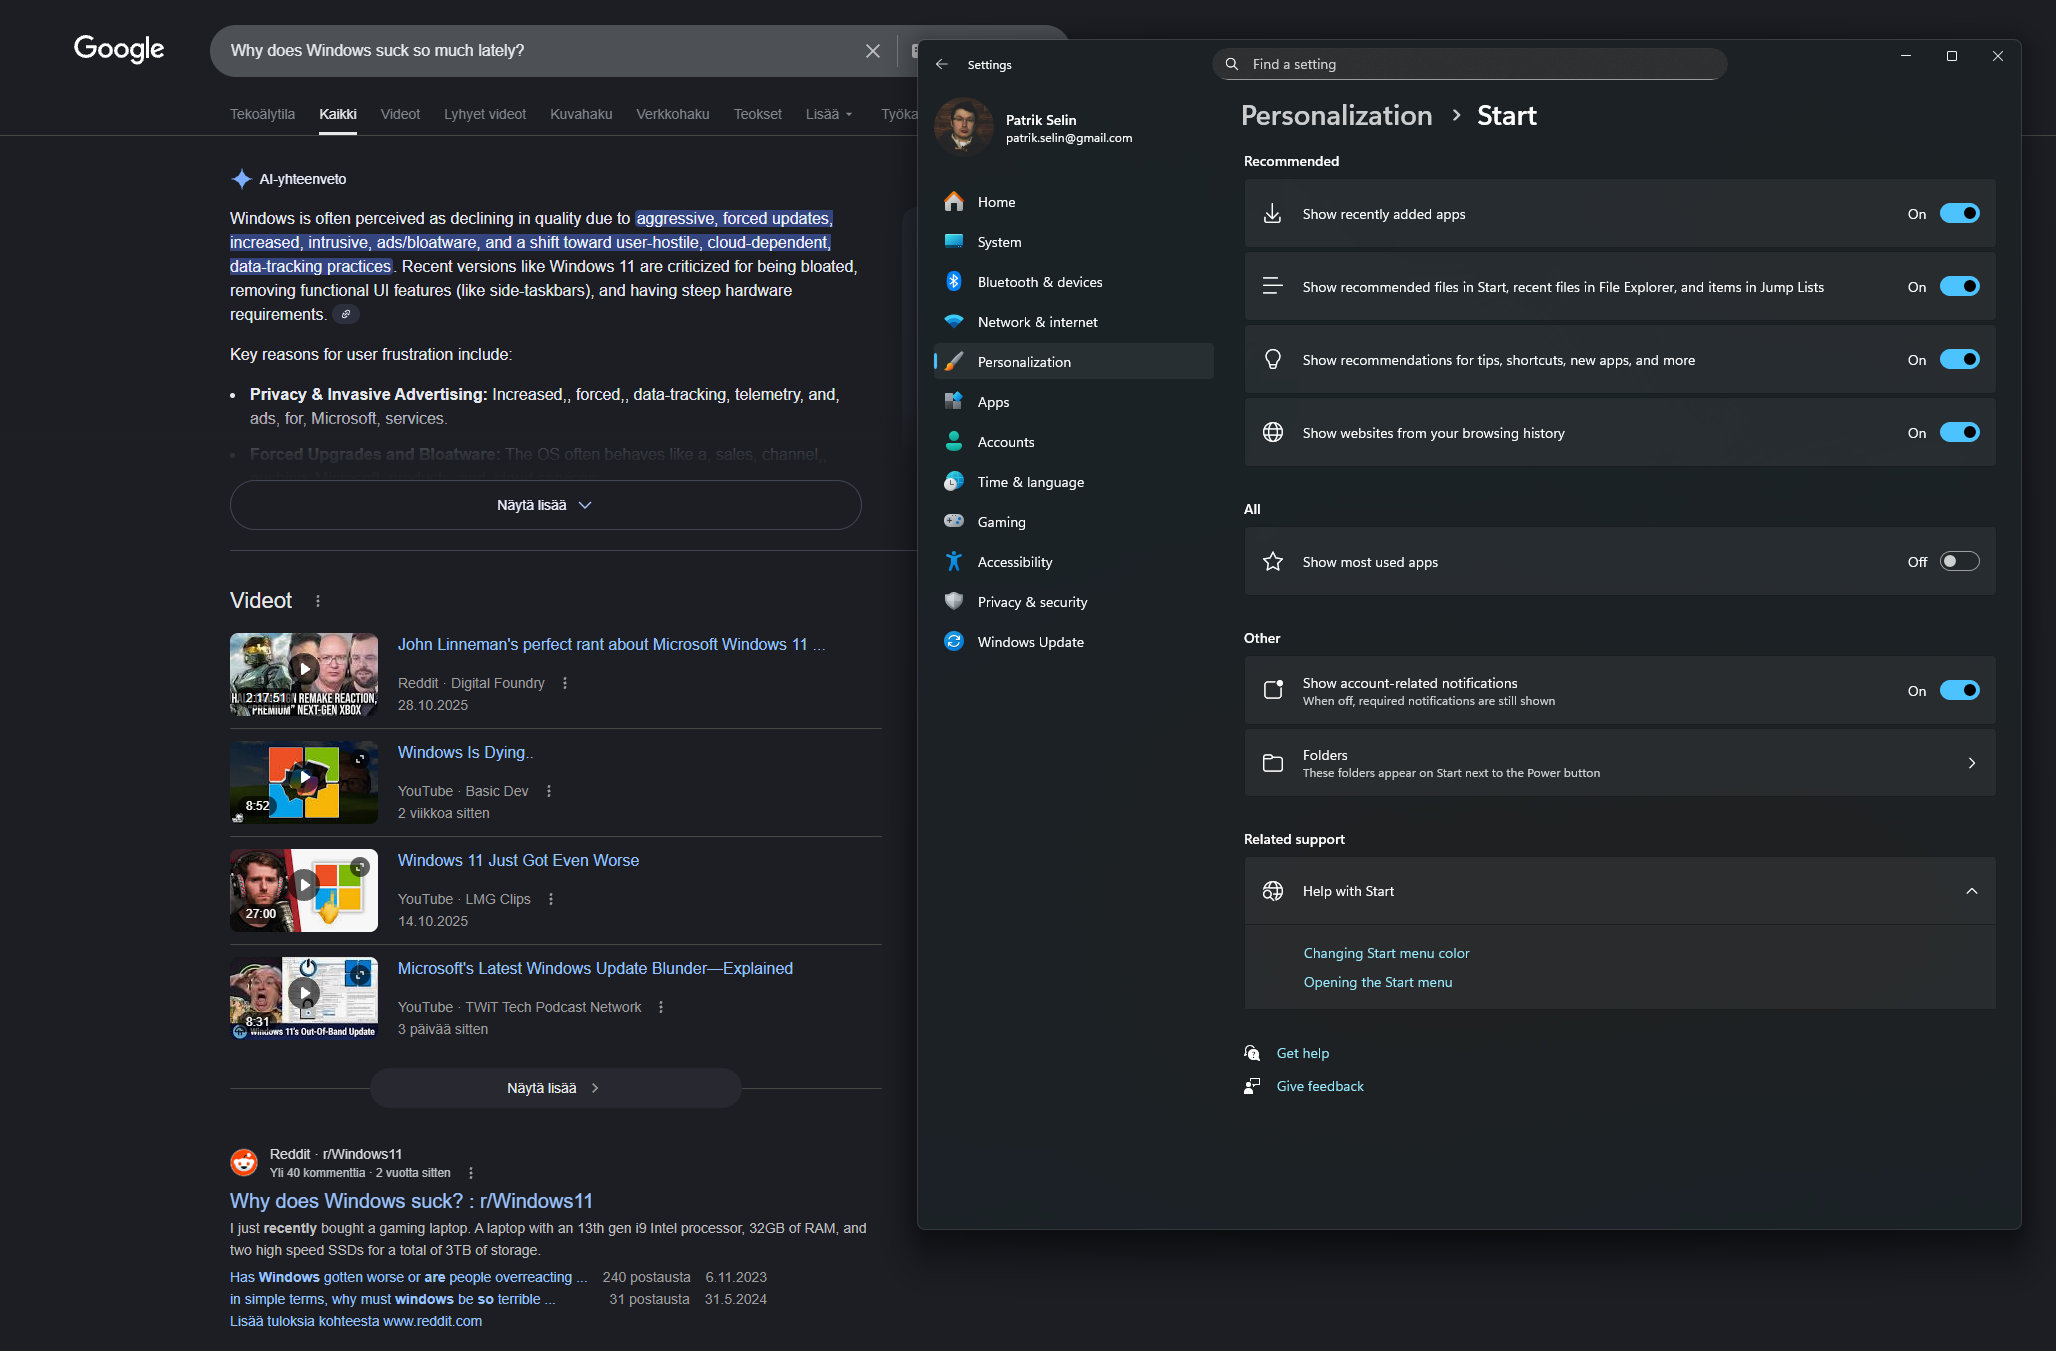Click the Windows Update icon in sidebar

[954, 642]
